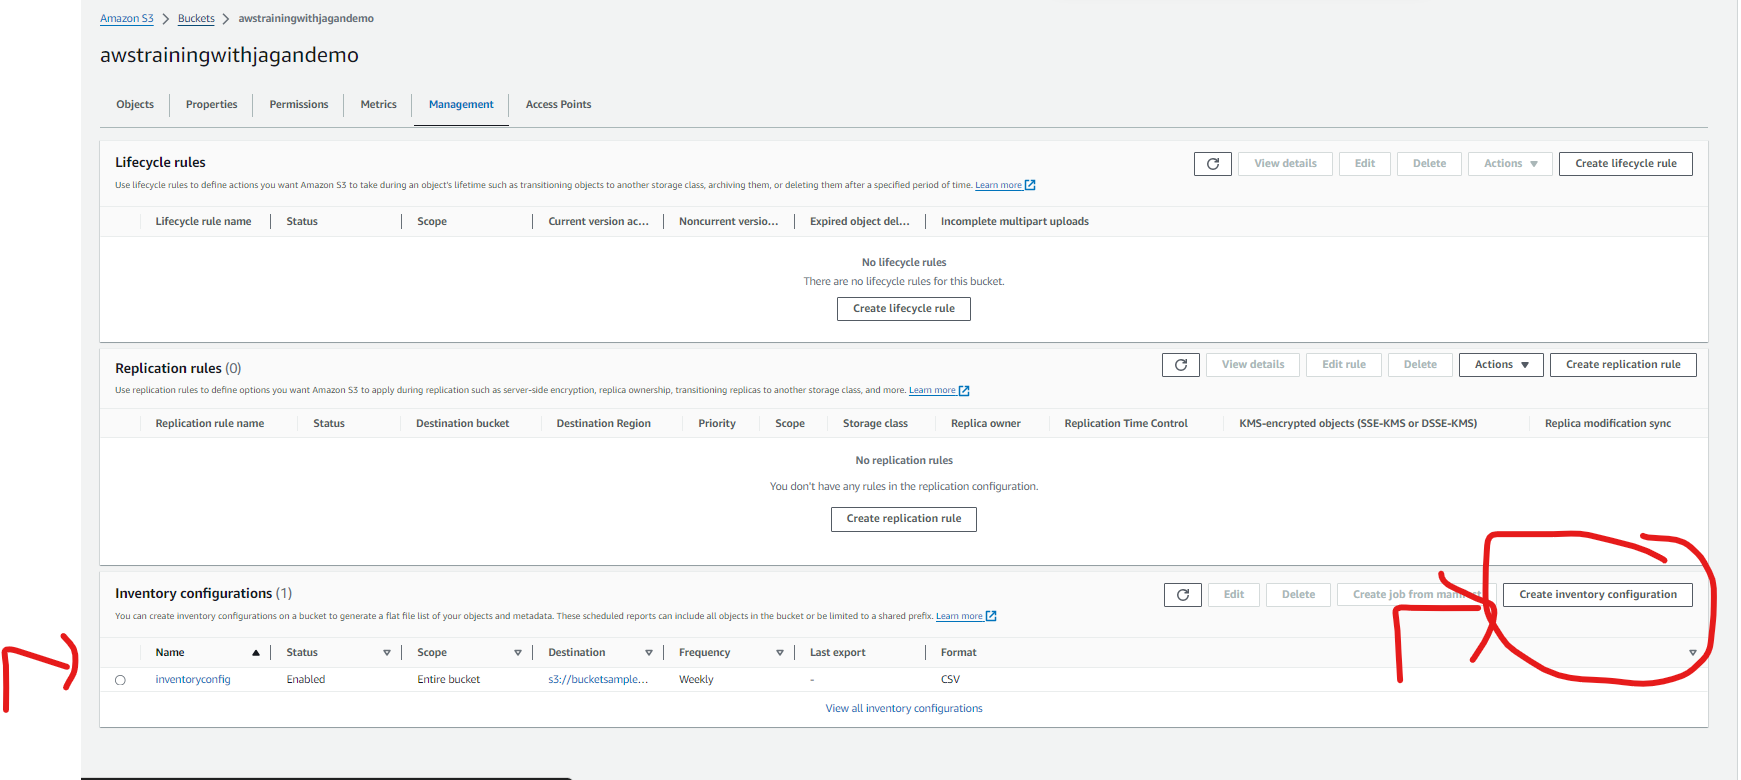Click Create lifecycle rule in empty table
Screen dimensions: 1741x780
(x=904, y=309)
